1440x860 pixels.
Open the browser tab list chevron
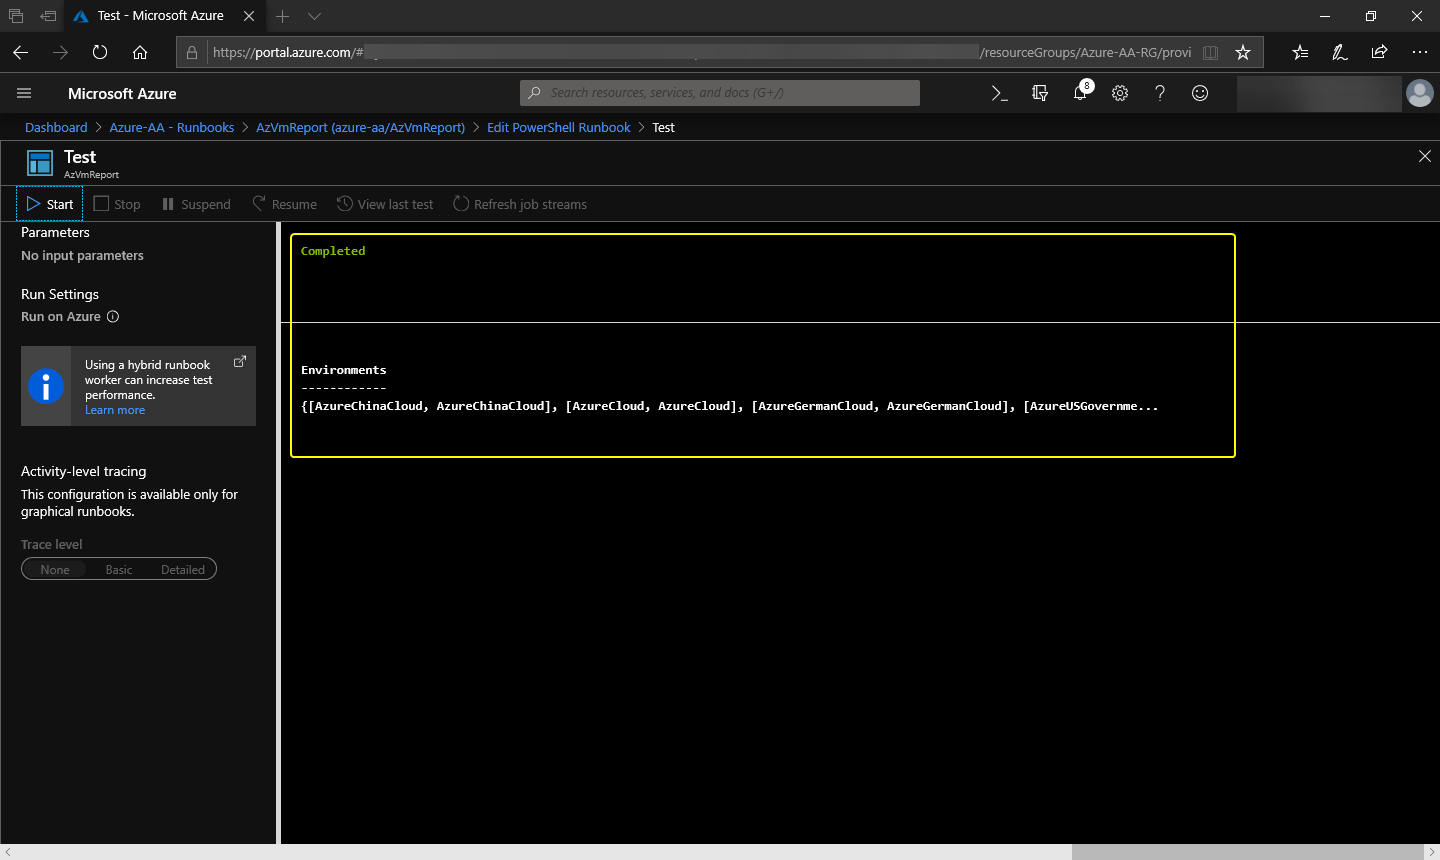click(314, 16)
